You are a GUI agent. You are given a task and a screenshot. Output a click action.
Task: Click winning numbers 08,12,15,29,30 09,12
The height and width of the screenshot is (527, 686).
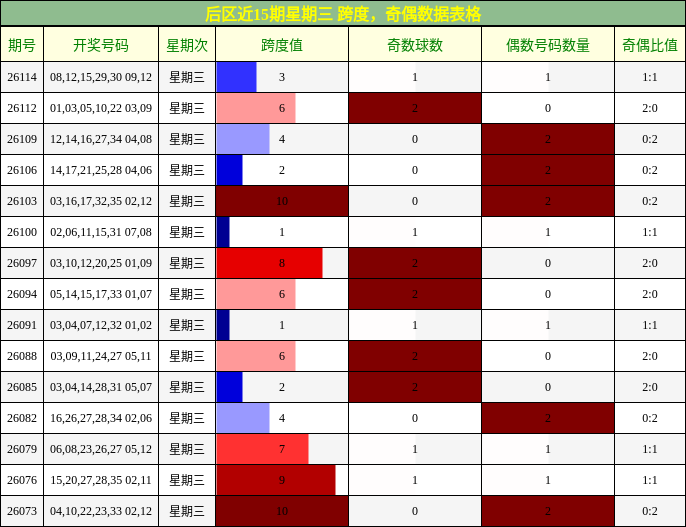[101, 77]
